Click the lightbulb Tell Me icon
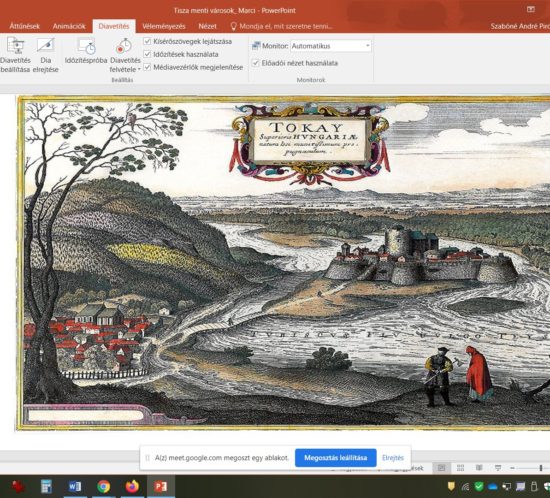This screenshot has height=498, width=550. [233, 26]
